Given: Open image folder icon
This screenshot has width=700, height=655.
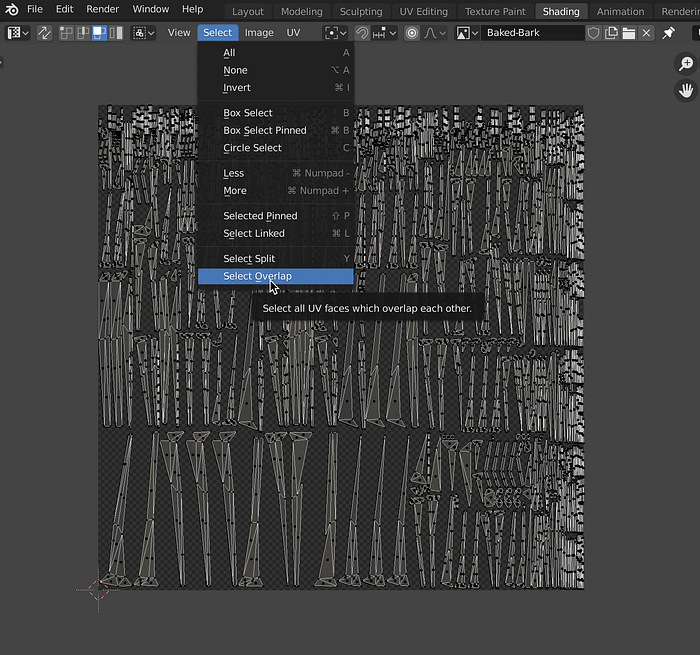Looking at the screenshot, I should point(629,33).
